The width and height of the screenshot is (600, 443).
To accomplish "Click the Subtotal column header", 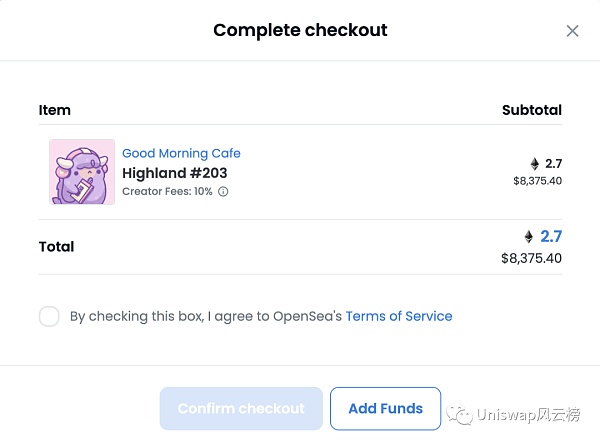I will pos(531,110).
